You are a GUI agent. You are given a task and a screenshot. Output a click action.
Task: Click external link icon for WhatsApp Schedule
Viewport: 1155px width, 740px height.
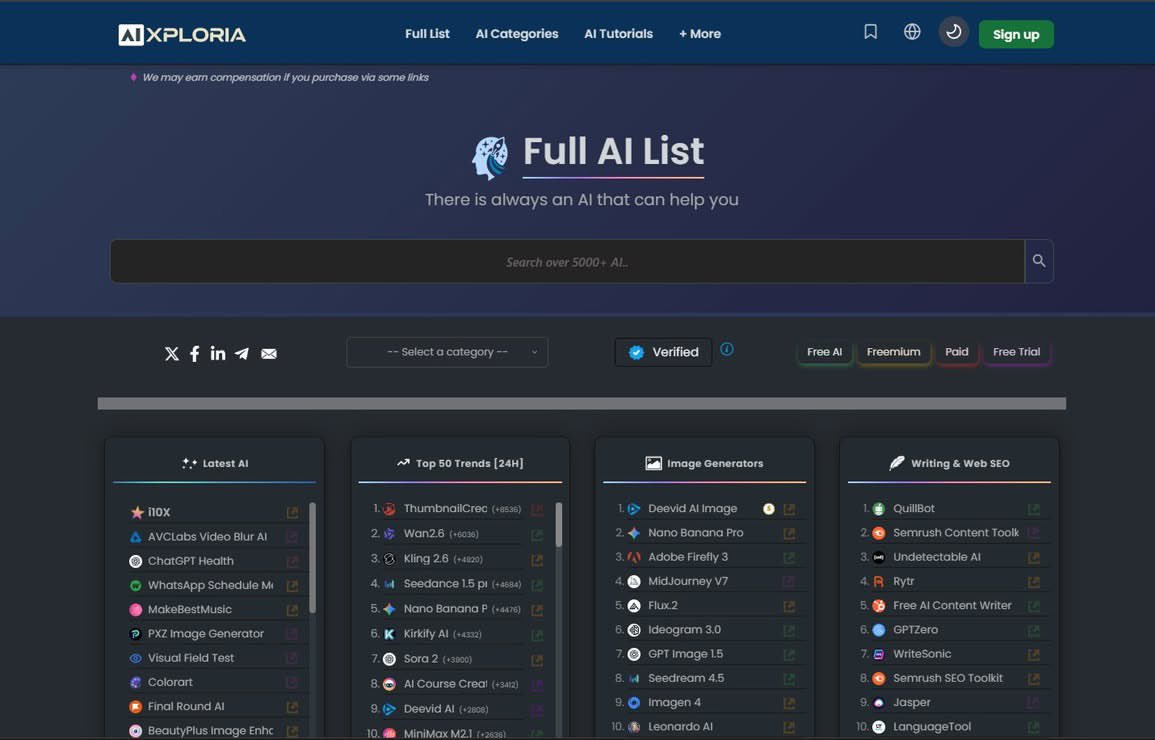click(x=292, y=585)
